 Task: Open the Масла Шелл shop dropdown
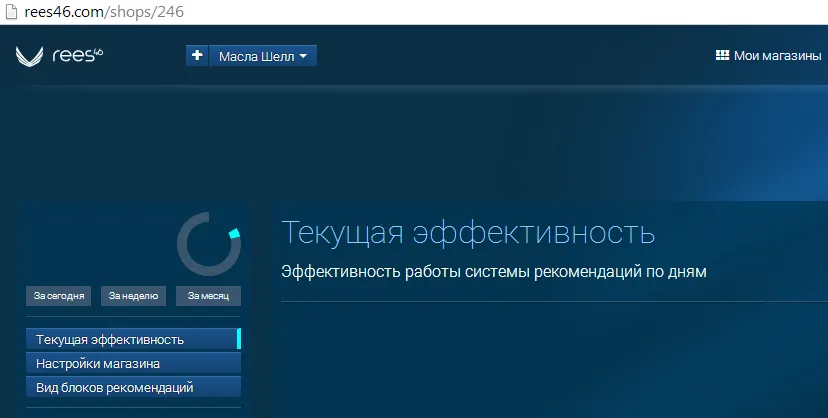(x=263, y=55)
